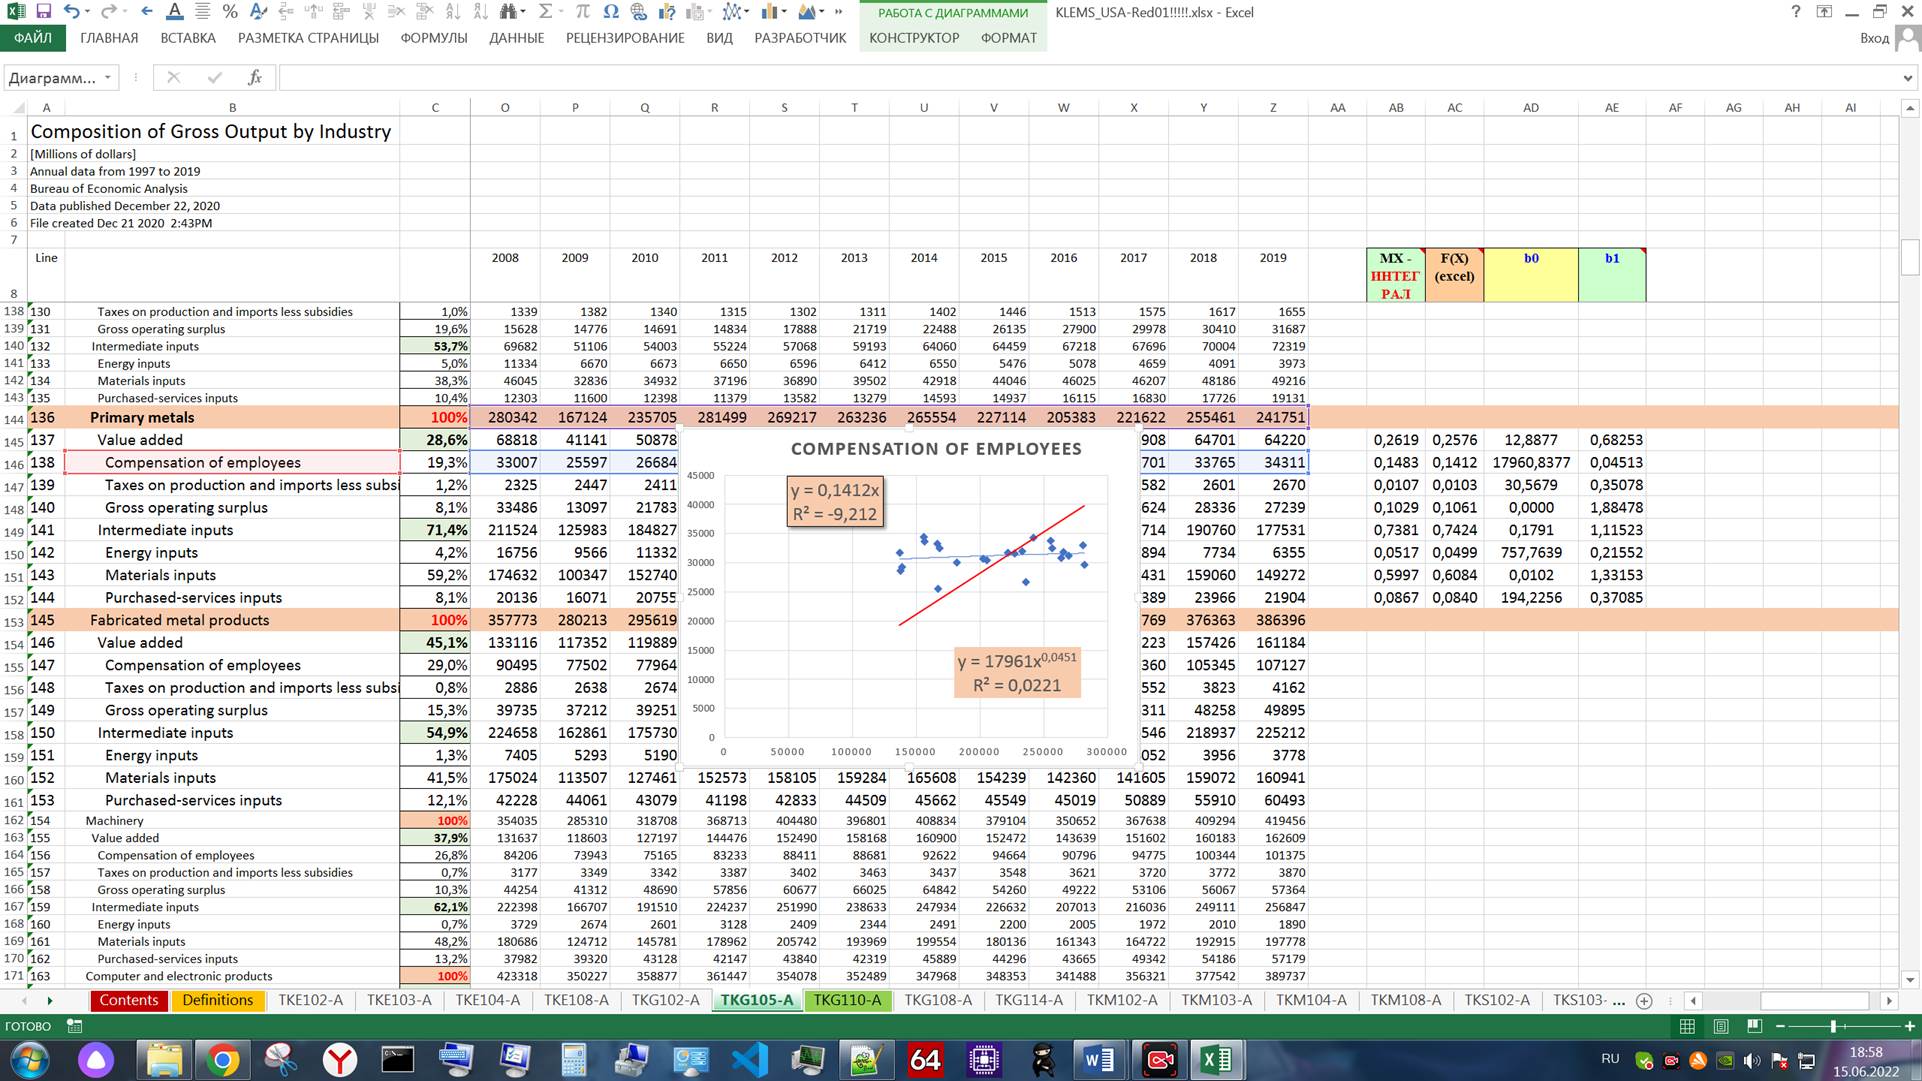Click the Save icon in quick access toolbar
This screenshot has width=1922, height=1081.
(x=43, y=12)
